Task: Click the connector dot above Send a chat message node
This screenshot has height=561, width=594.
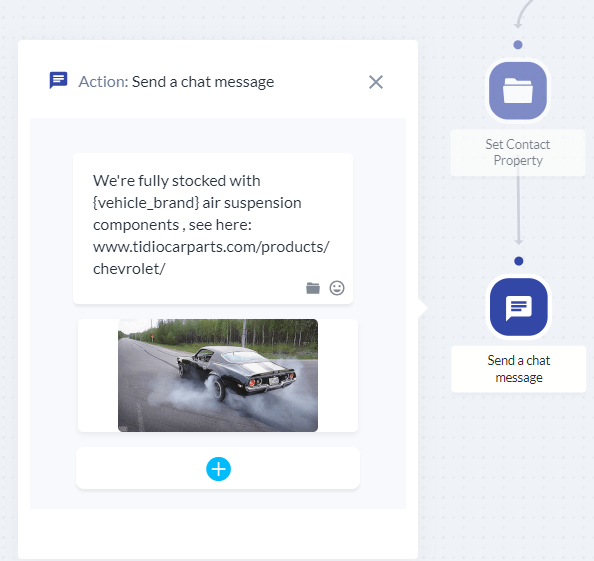Action: tap(519, 261)
